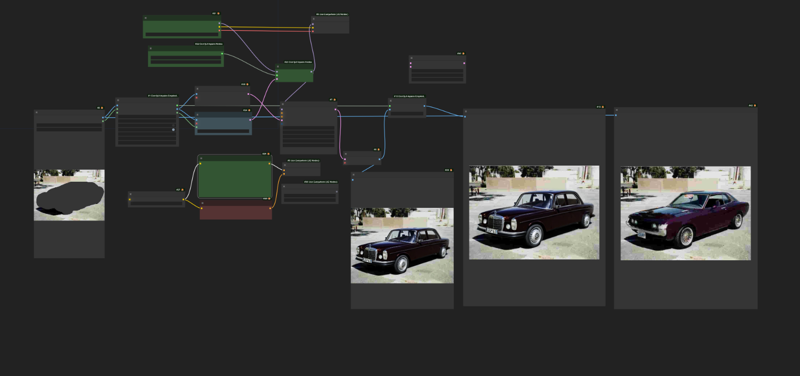Click the pink output port on the isolated top-right node
This screenshot has height=376, width=800.
click(x=464, y=63)
